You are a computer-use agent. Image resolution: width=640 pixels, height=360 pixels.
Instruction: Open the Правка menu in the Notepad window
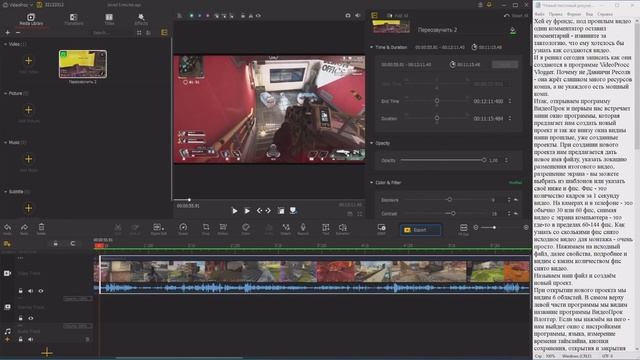[556, 14]
